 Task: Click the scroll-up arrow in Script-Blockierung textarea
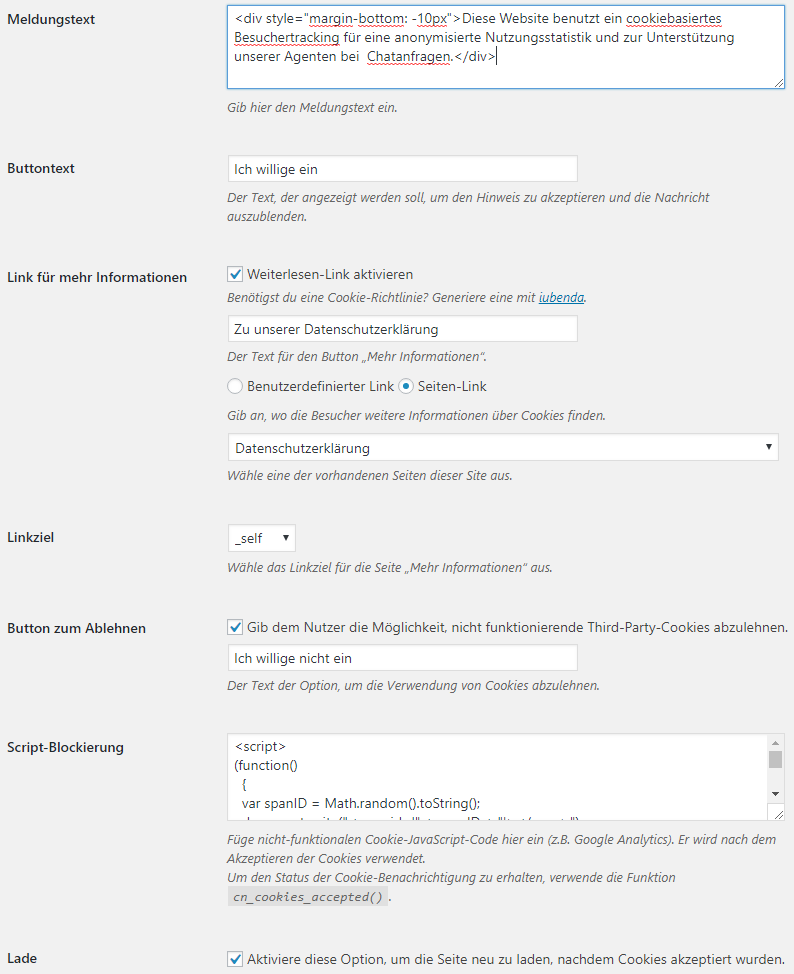click(775, 743)
